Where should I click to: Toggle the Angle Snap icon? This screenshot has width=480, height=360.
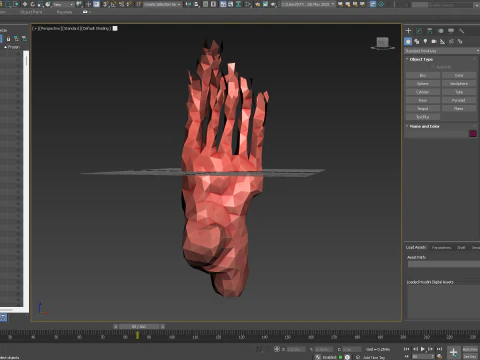(x=113, y=4)
